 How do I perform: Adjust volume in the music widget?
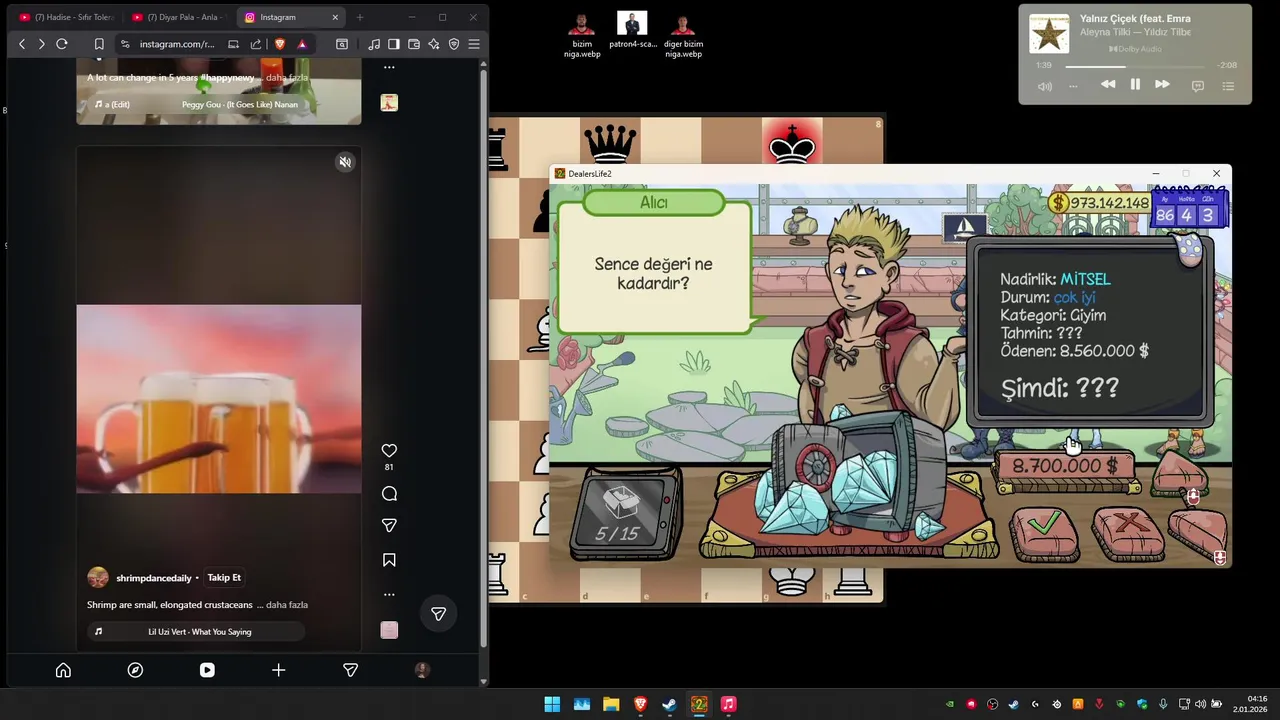point(1045,86)
